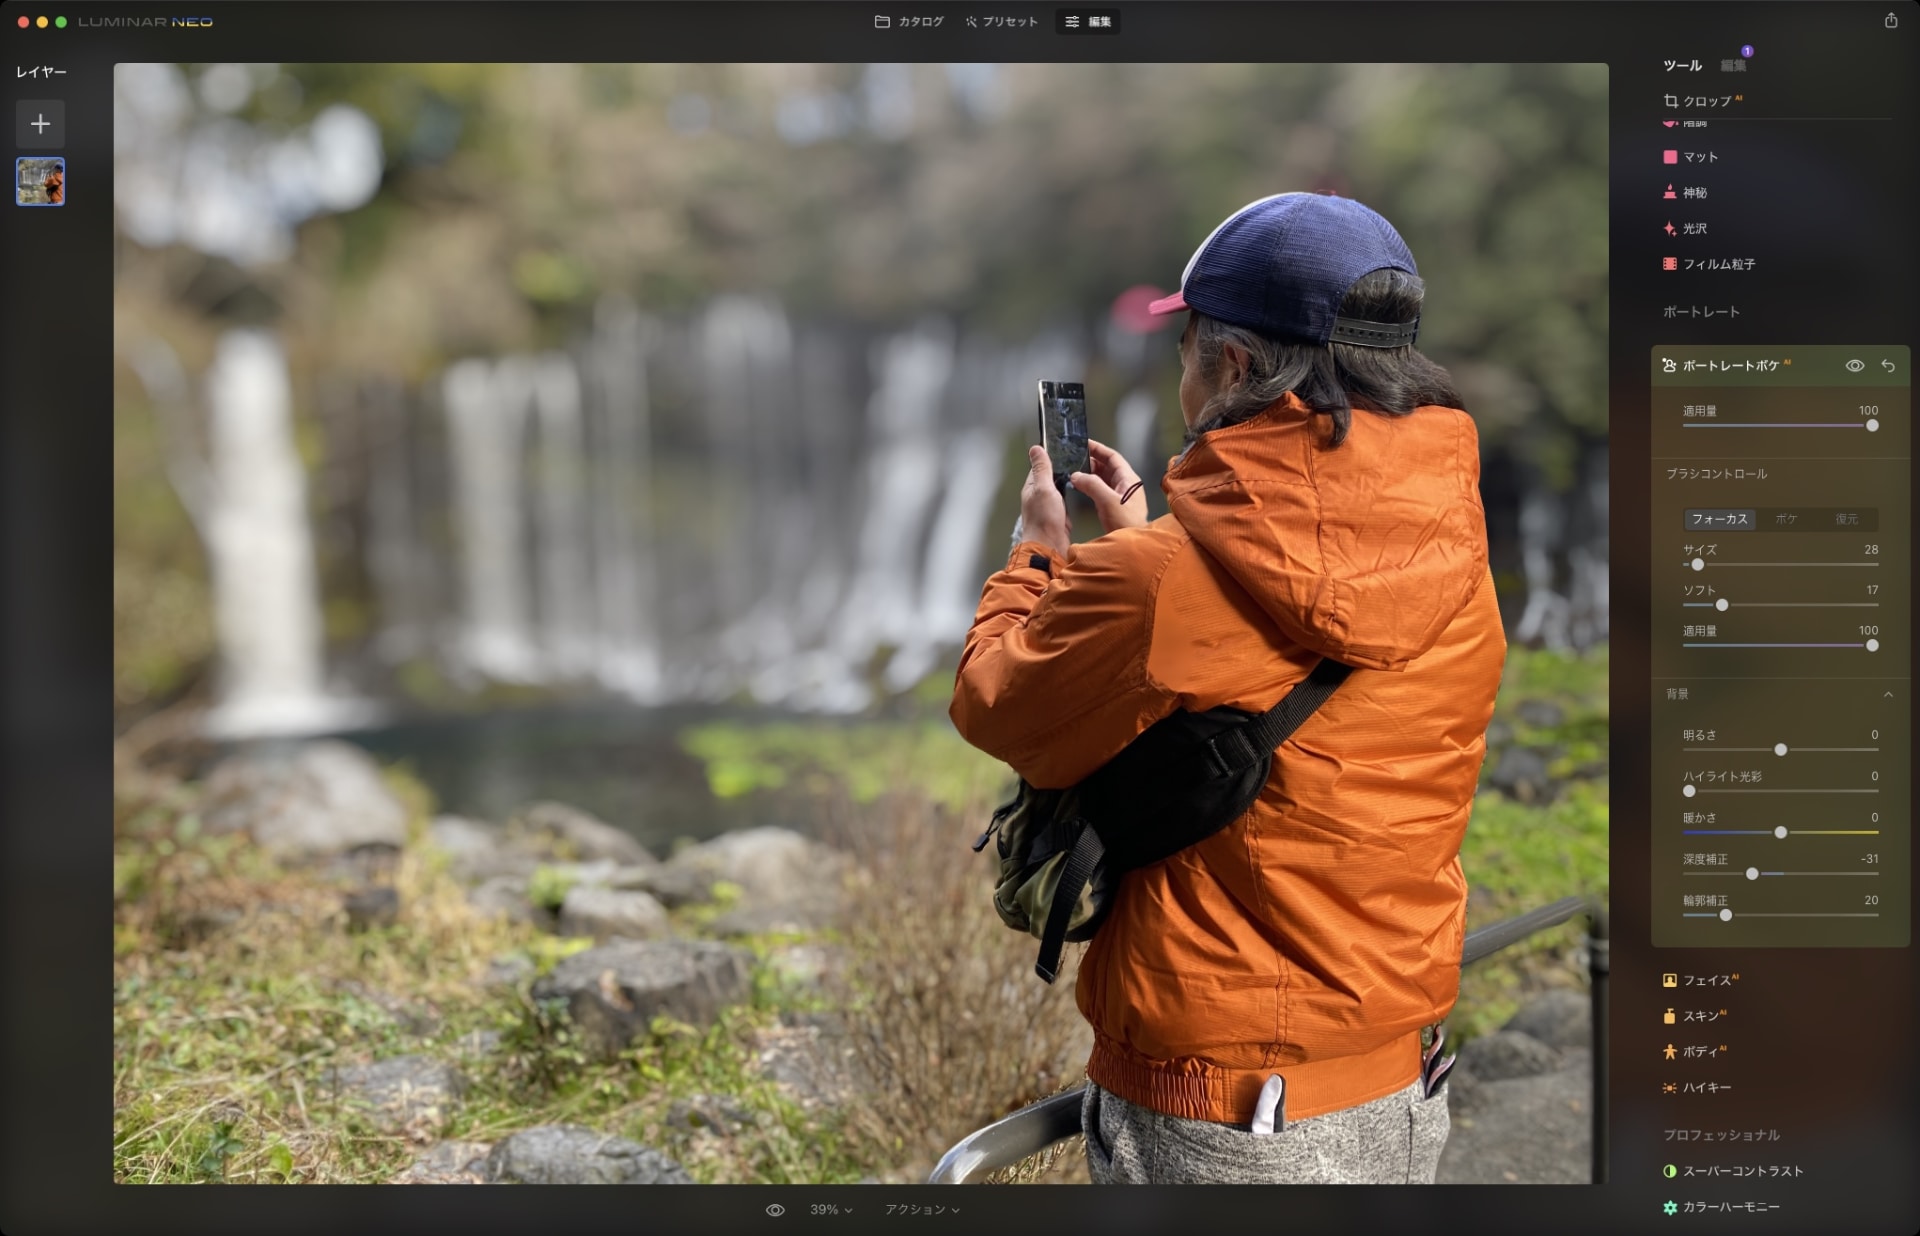Click the add layer plus button
This screenshot has height=1236, width=1920.
(x=40, y=124)
